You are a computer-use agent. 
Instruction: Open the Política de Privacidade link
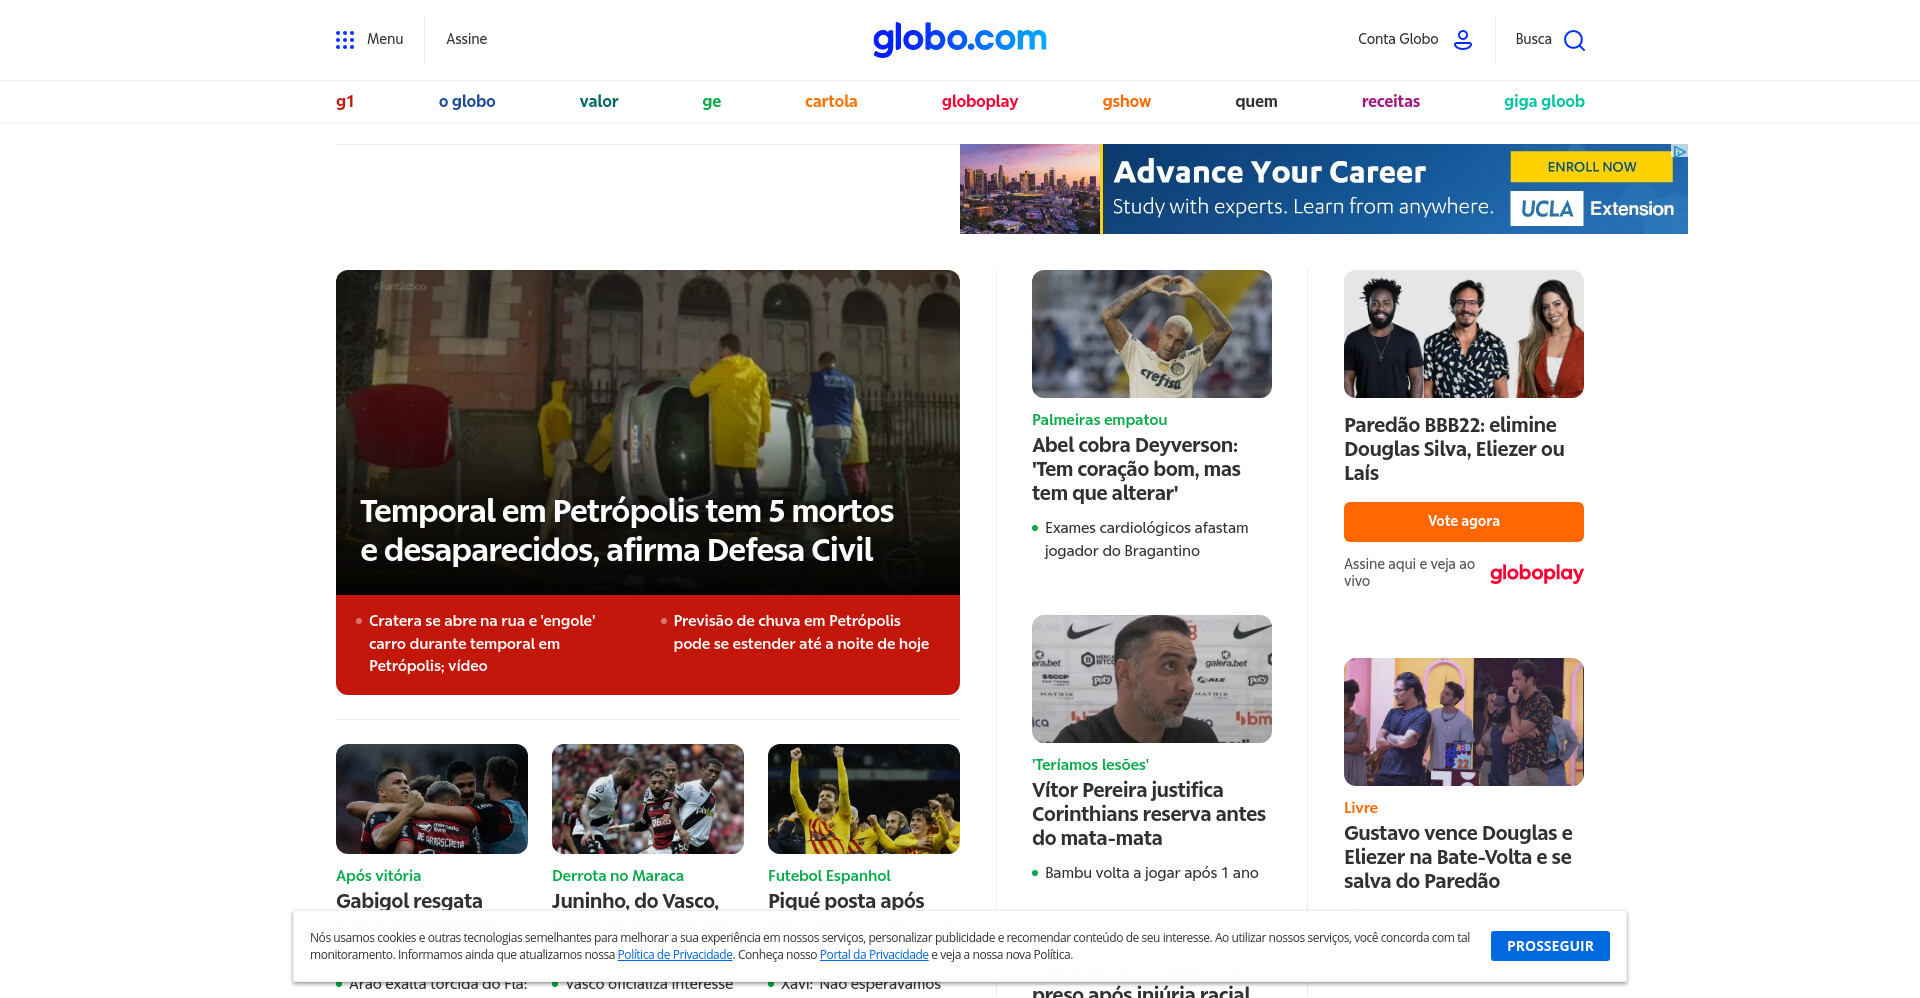point(675,955)
